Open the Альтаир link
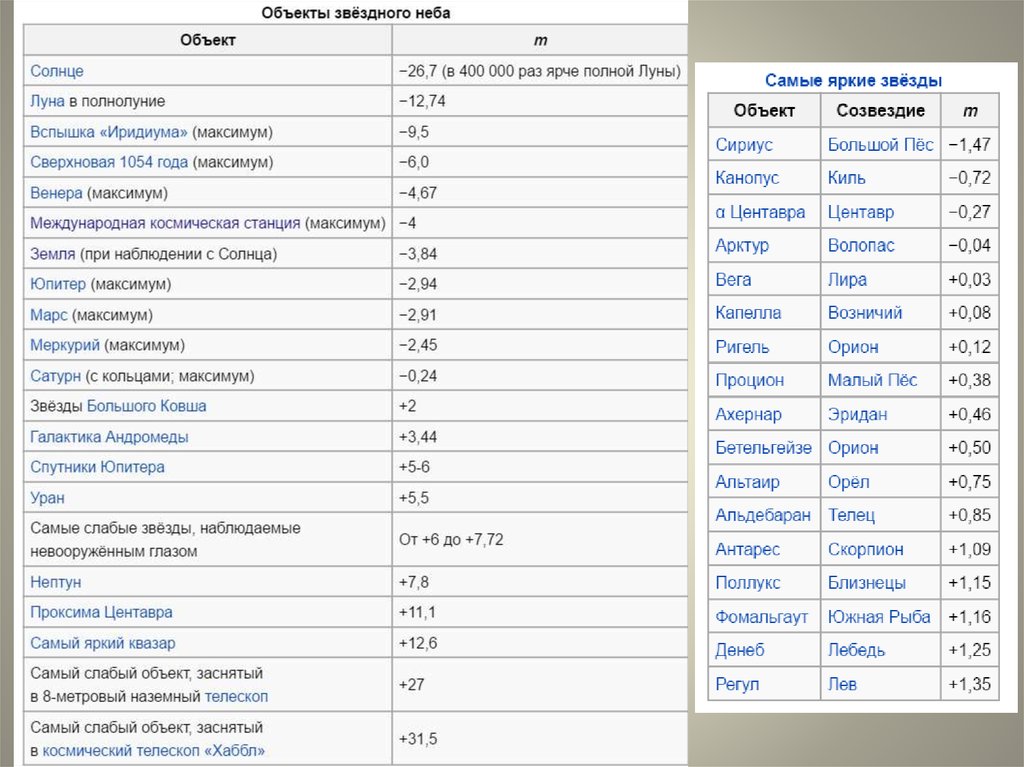 747,481
